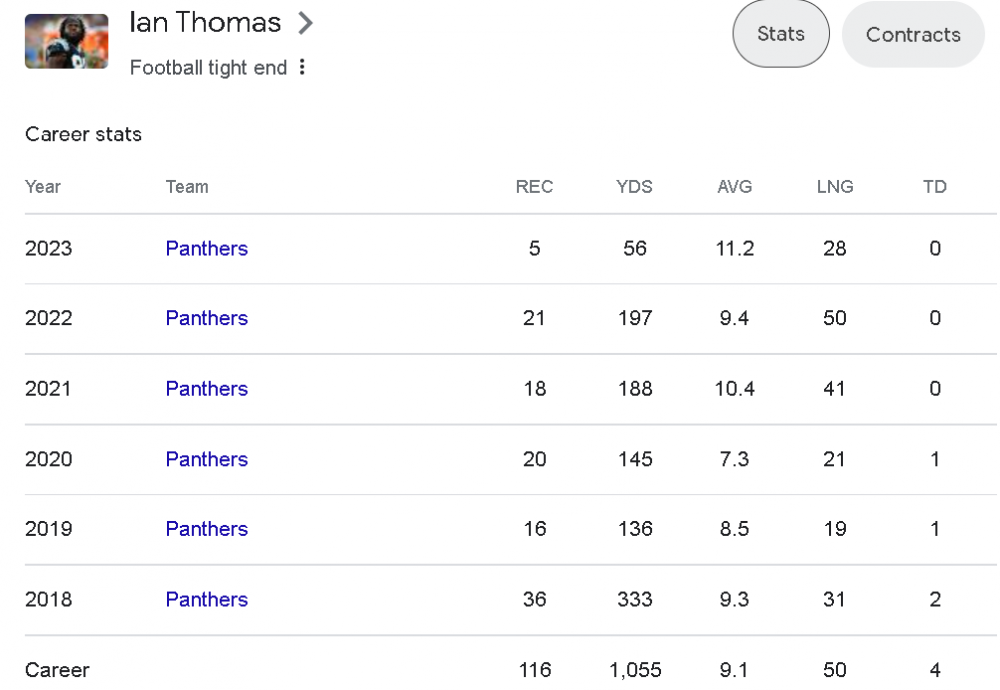Image resolution: width=1000 pixels, height=690 pixels.
Task: Switch to the Contracts tab
Action: click(x=913, y=34)
